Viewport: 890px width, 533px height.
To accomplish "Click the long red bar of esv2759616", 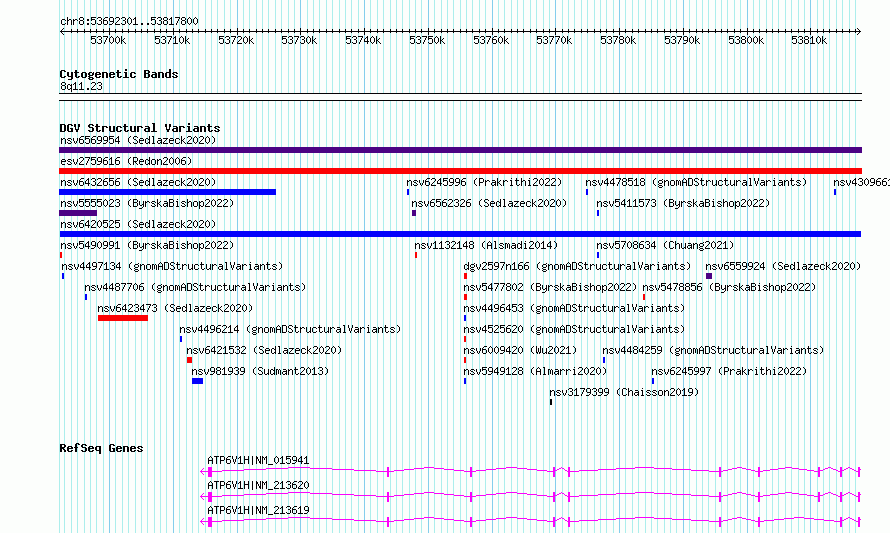I will pos(460,171).
